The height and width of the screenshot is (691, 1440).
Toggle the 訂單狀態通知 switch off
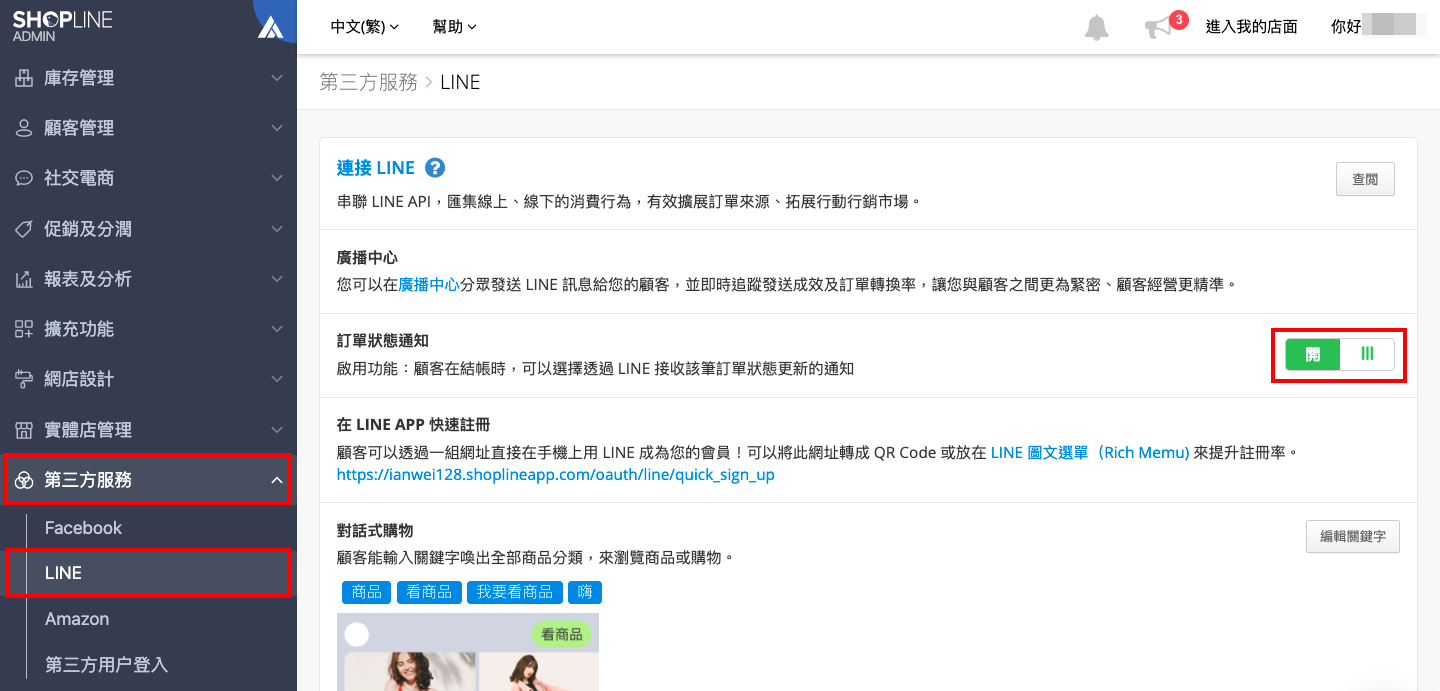pyautogui.click(x=1340, y=354)
